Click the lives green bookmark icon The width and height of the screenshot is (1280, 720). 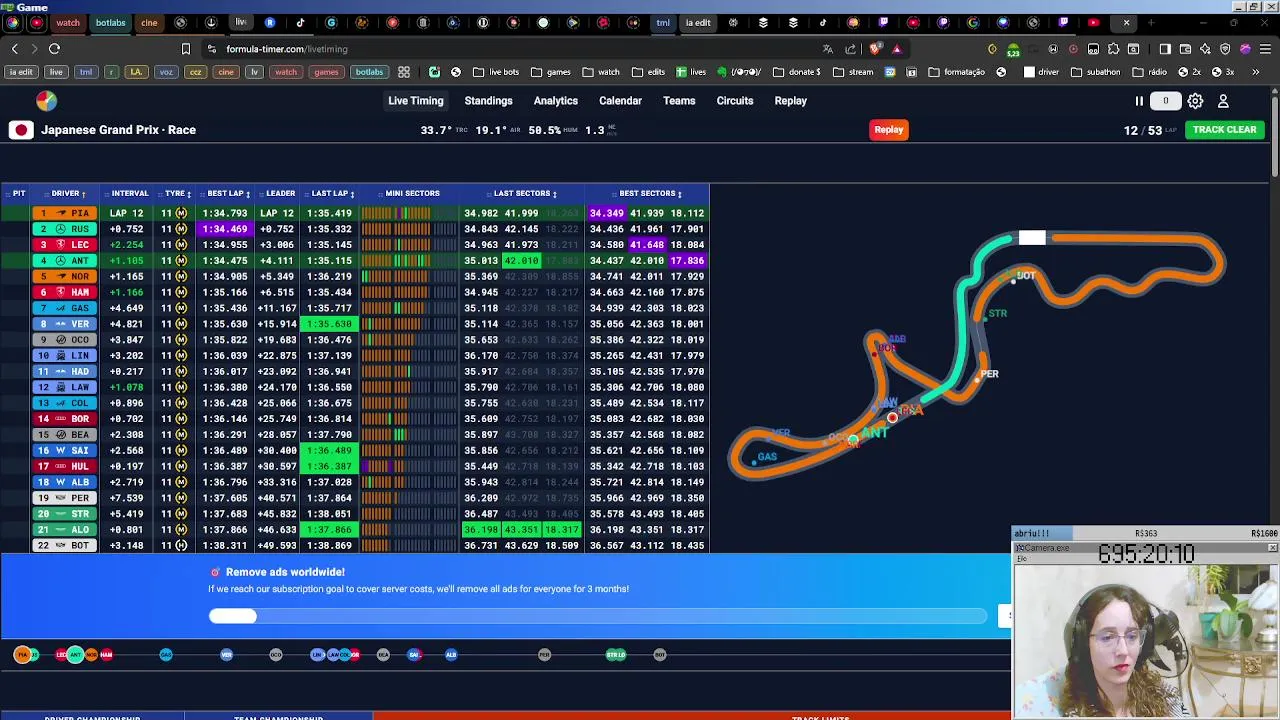pyautogui.click(x=690, y=72)
